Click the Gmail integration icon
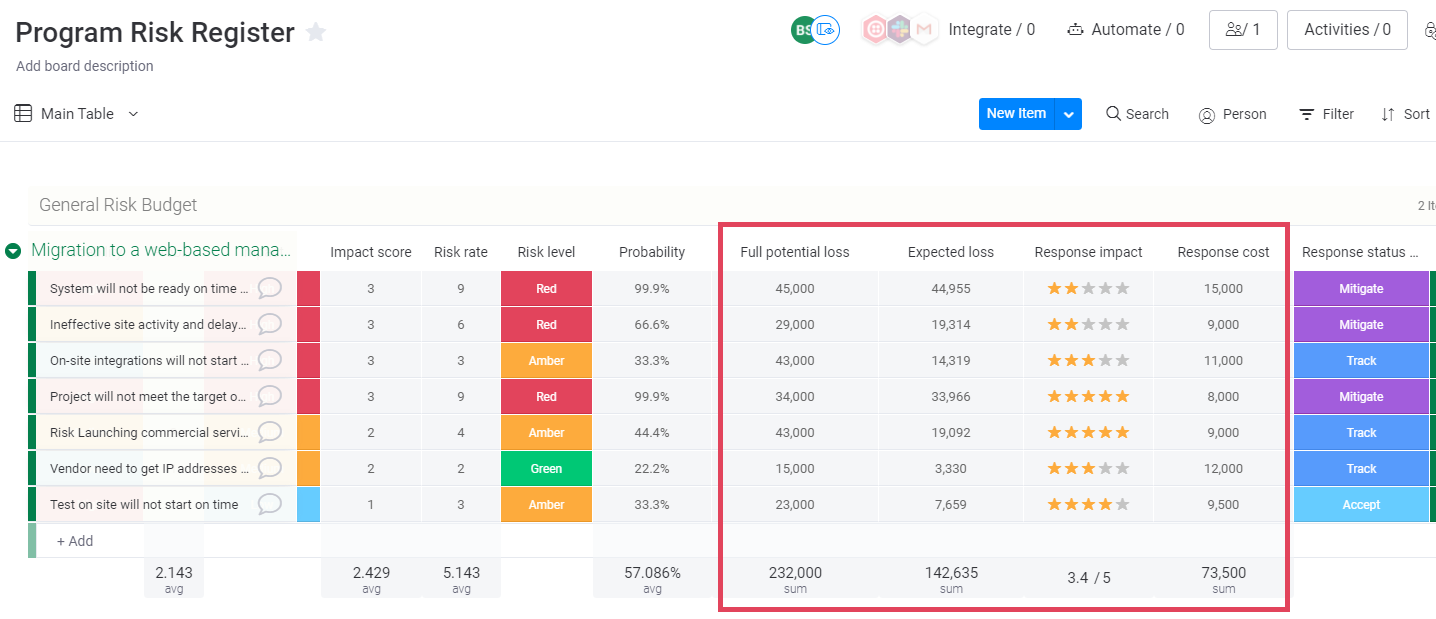This screenshot has height=619, width=1436. tap(923, 29)
